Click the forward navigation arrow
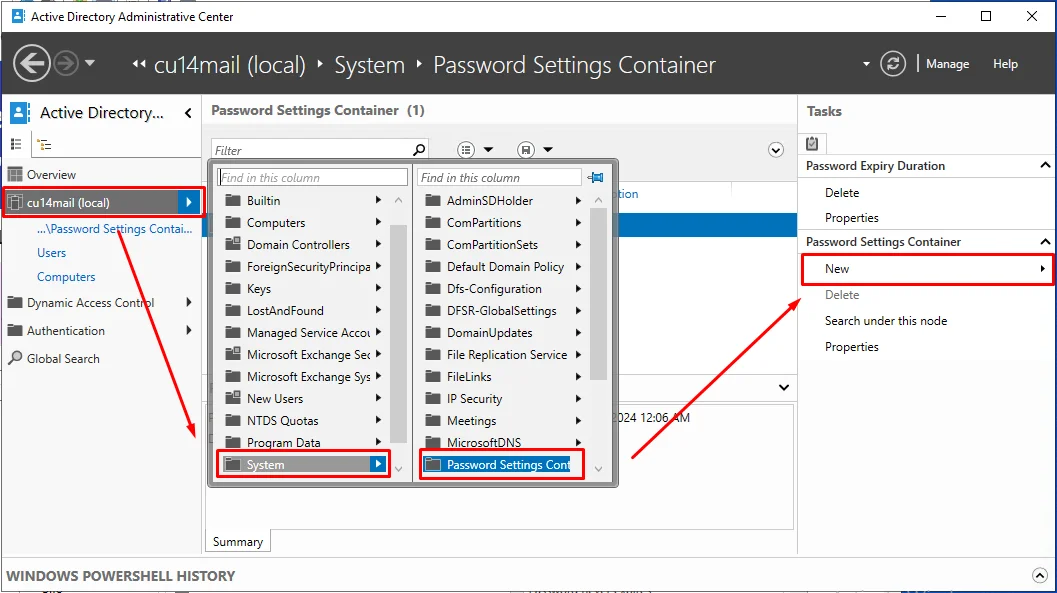This screenshot has height=593, width=1057. [x=66, y=64]
